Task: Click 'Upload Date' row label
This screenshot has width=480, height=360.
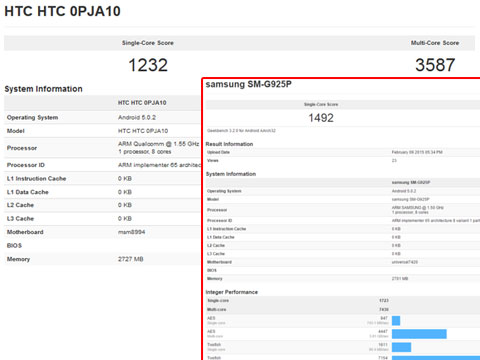Action: [x=218, y=152]
